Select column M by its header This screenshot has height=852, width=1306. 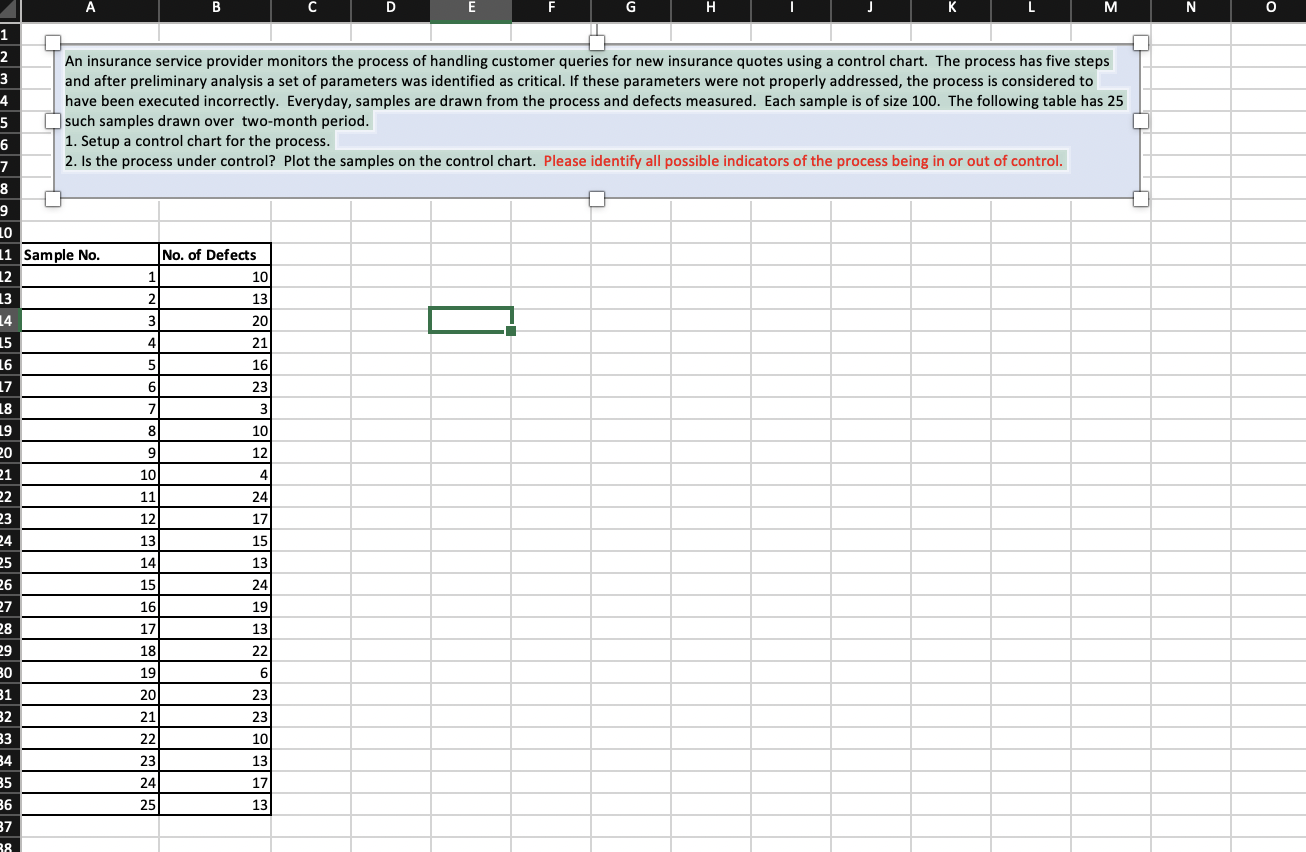[x=1110, y=10]
